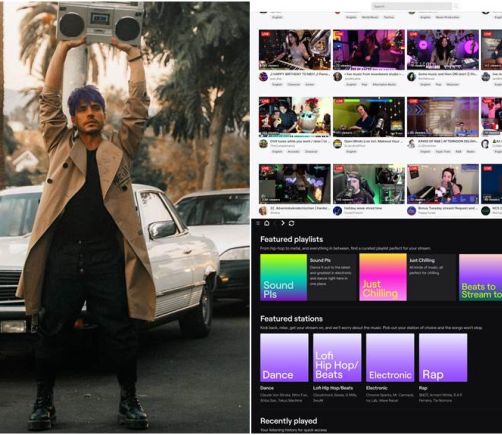Open the avatar of the Happy Birthday piano streamer
The width and height of the screenshot is (502, 435).
tap(263, 77)
